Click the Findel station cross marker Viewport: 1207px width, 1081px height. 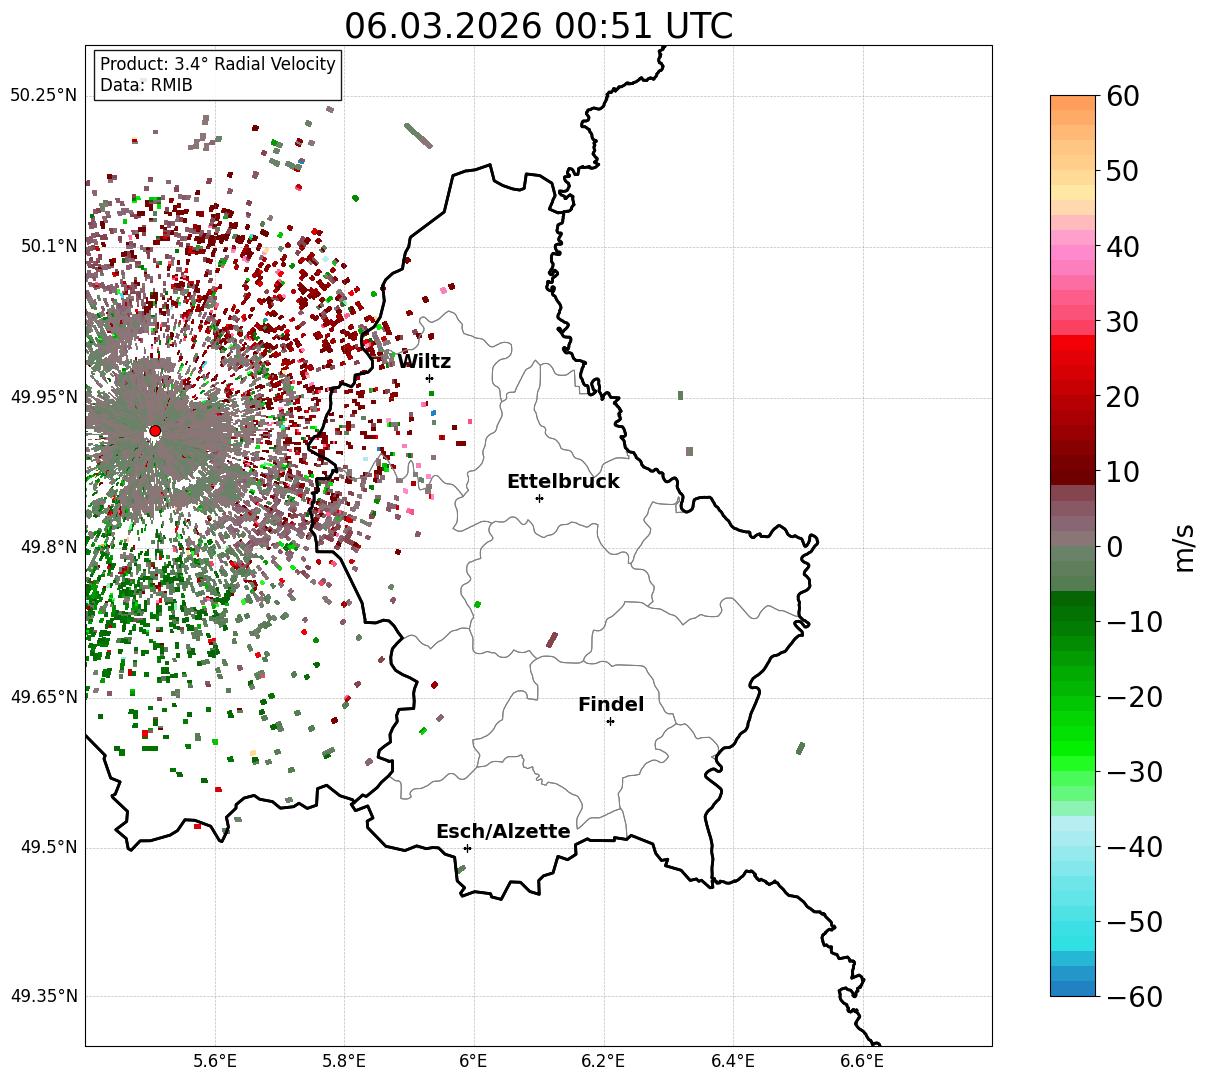coord(610,721)
